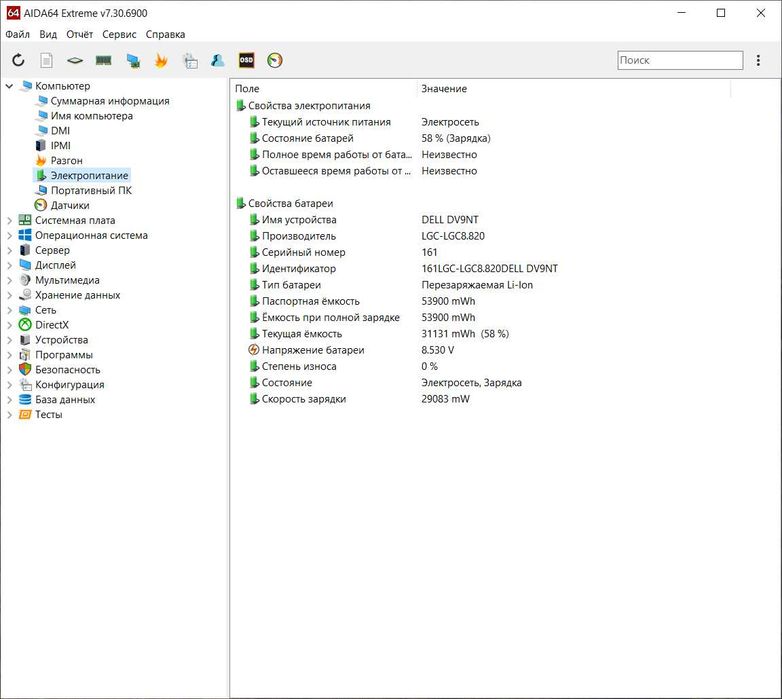Click the user profile toolbar icon
This screenshot has height=699, width=782.
[218, 60]
